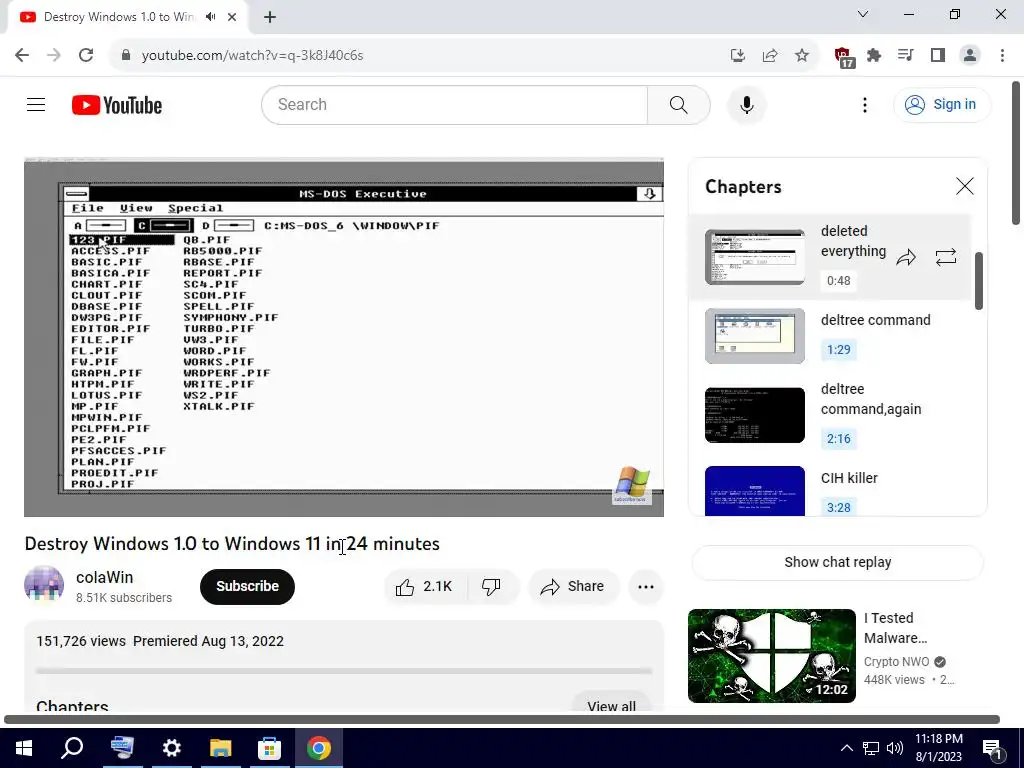The width and height of the screenshot is (1024, 768).
Task: Select the 1:29 chapter timestamp
Action: [839, 349]
